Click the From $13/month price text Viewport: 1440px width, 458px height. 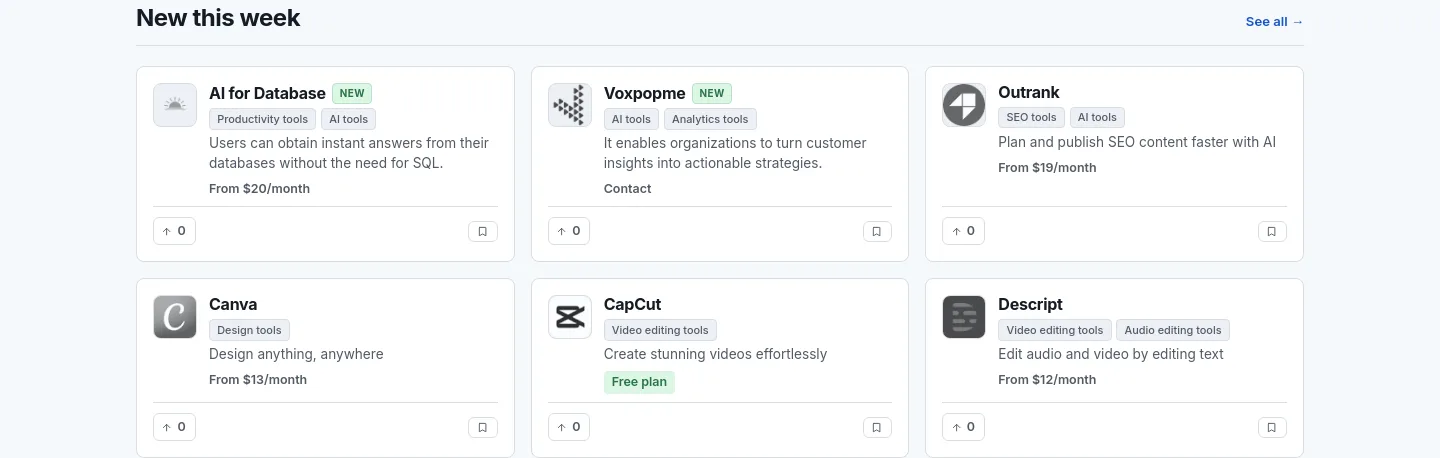coord(258,380)
